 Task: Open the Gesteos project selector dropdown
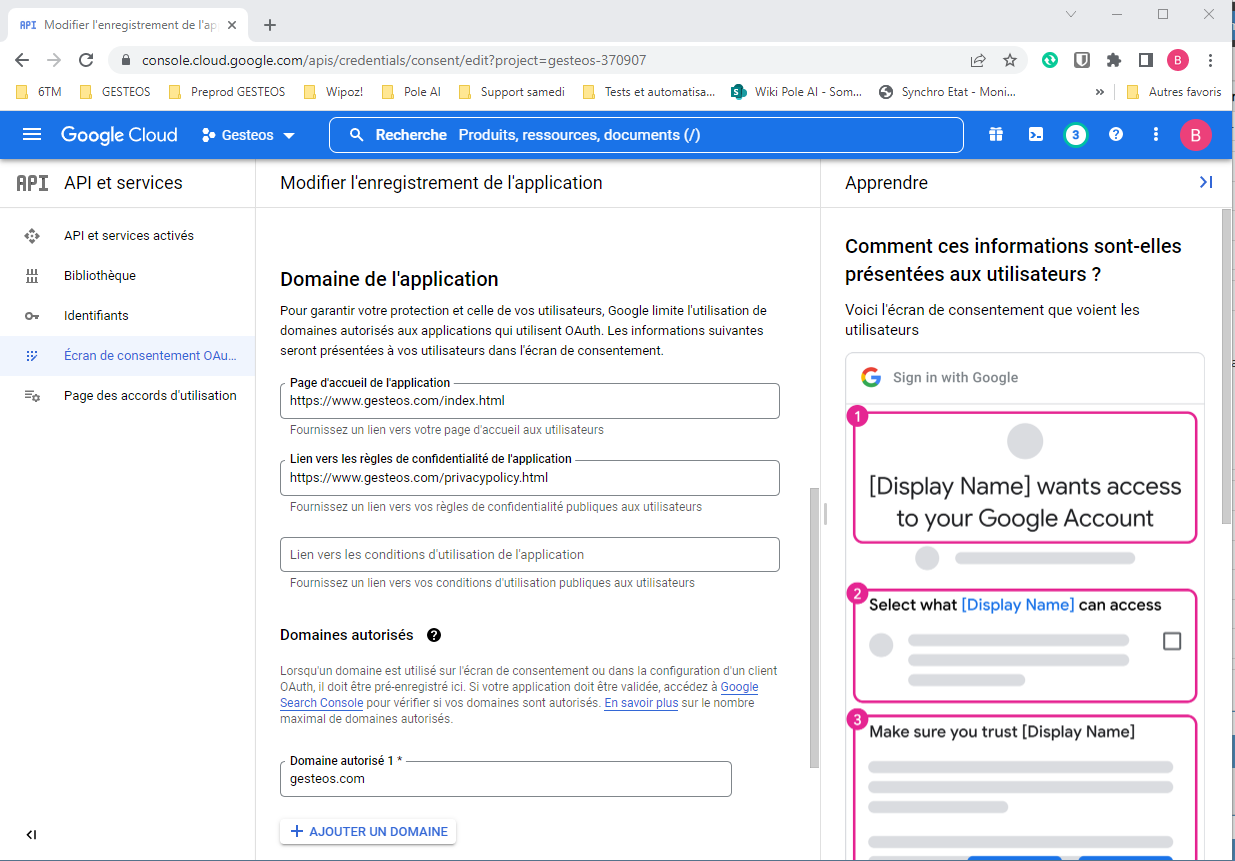point(248,135)
